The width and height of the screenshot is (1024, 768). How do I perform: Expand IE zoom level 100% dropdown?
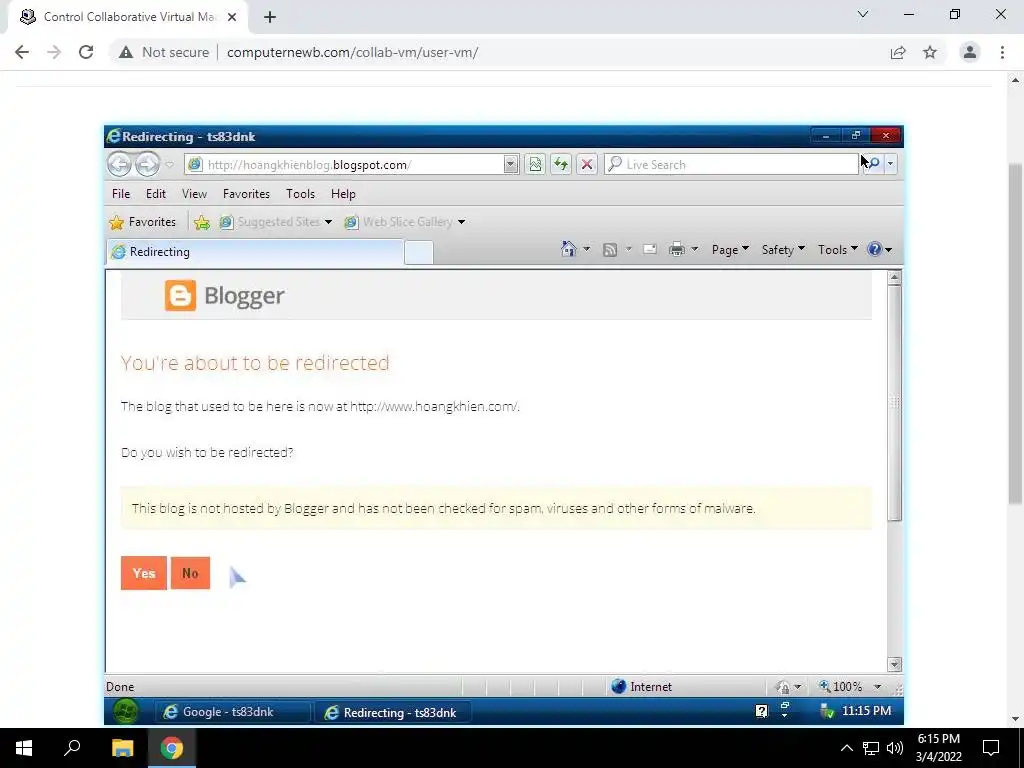878,686
